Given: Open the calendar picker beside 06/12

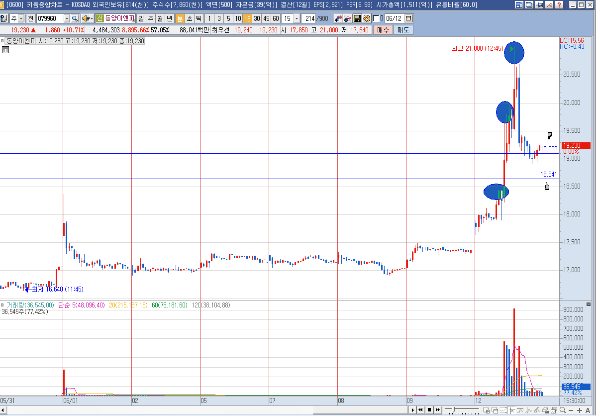Looking at the screenshot, I should (408, 18).
